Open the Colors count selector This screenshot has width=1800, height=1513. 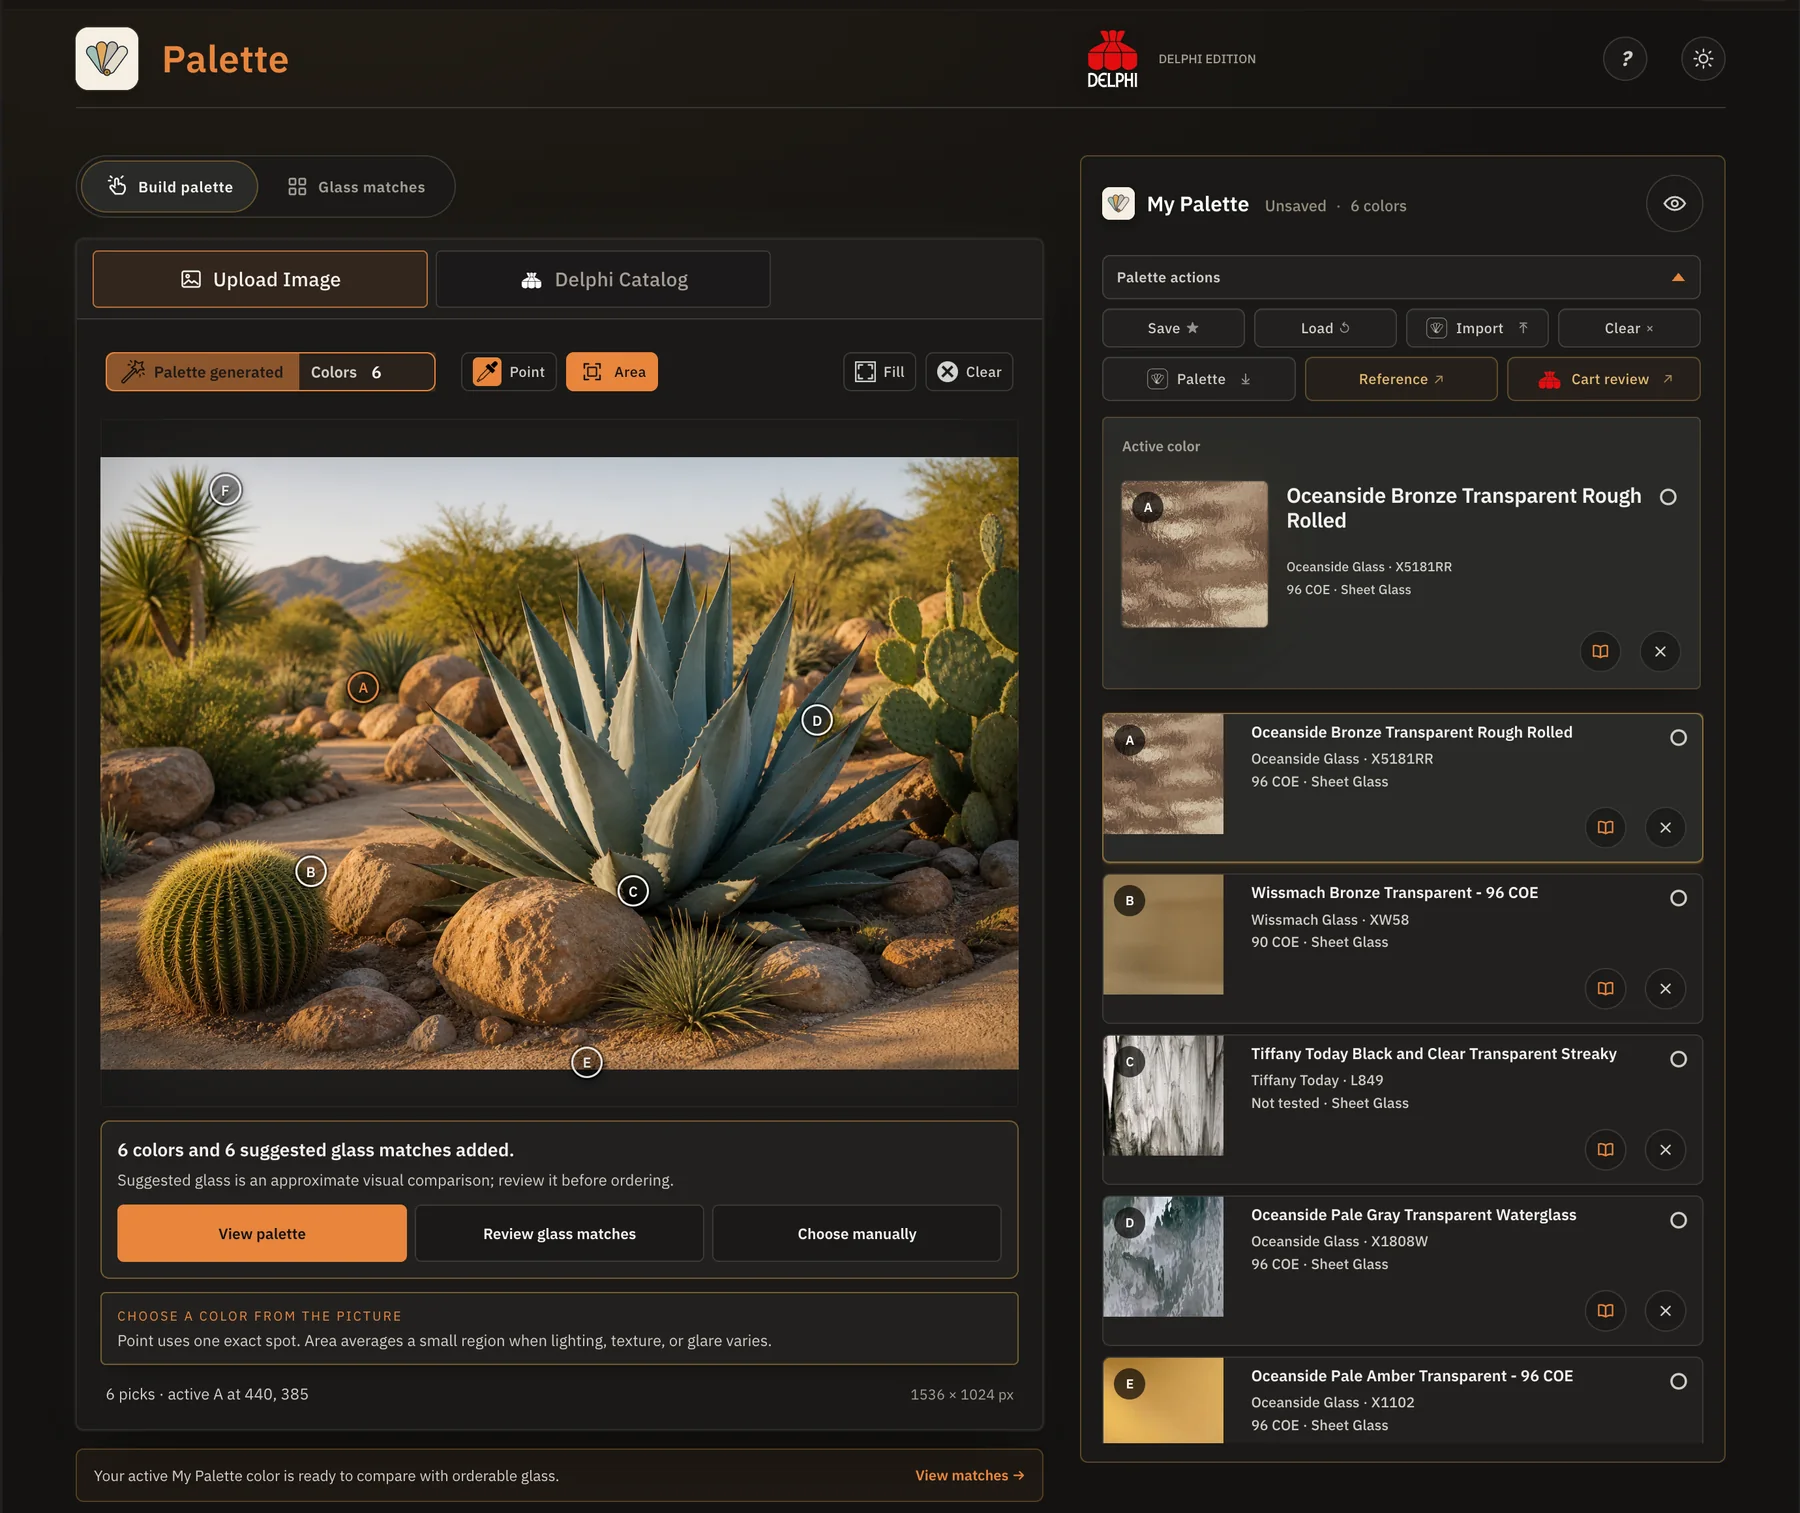pos(366,372)
